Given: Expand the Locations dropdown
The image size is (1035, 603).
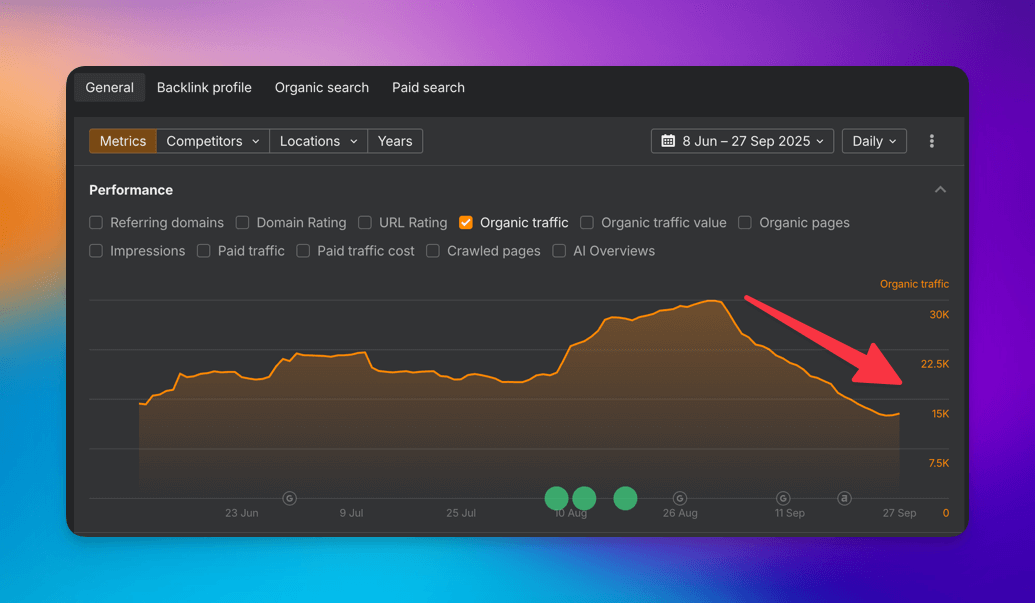Looking at the screenshot, I should click(x=318, y=141).
